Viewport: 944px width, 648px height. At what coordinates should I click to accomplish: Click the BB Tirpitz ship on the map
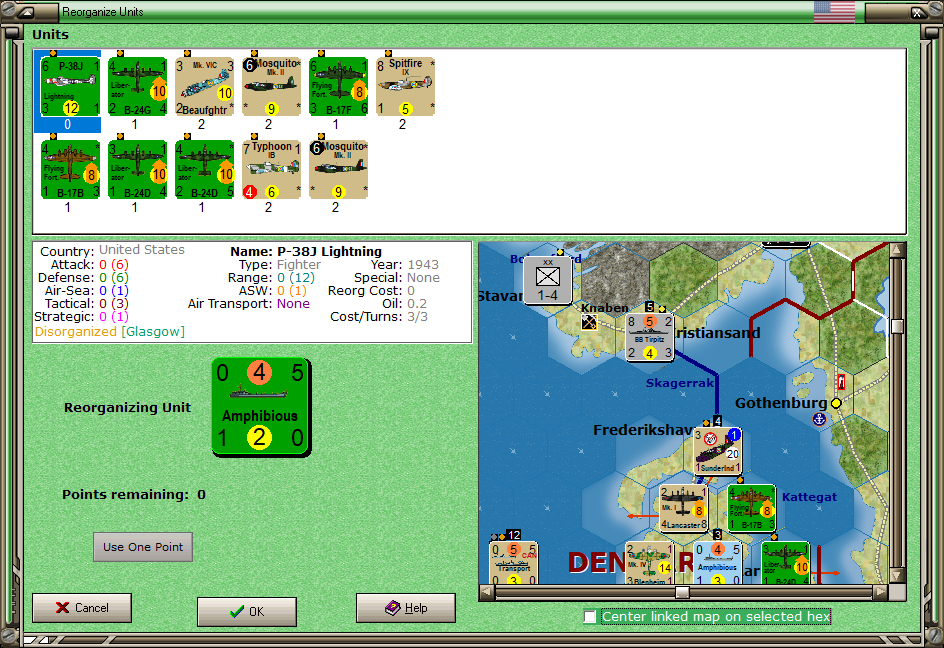[649, 337]
